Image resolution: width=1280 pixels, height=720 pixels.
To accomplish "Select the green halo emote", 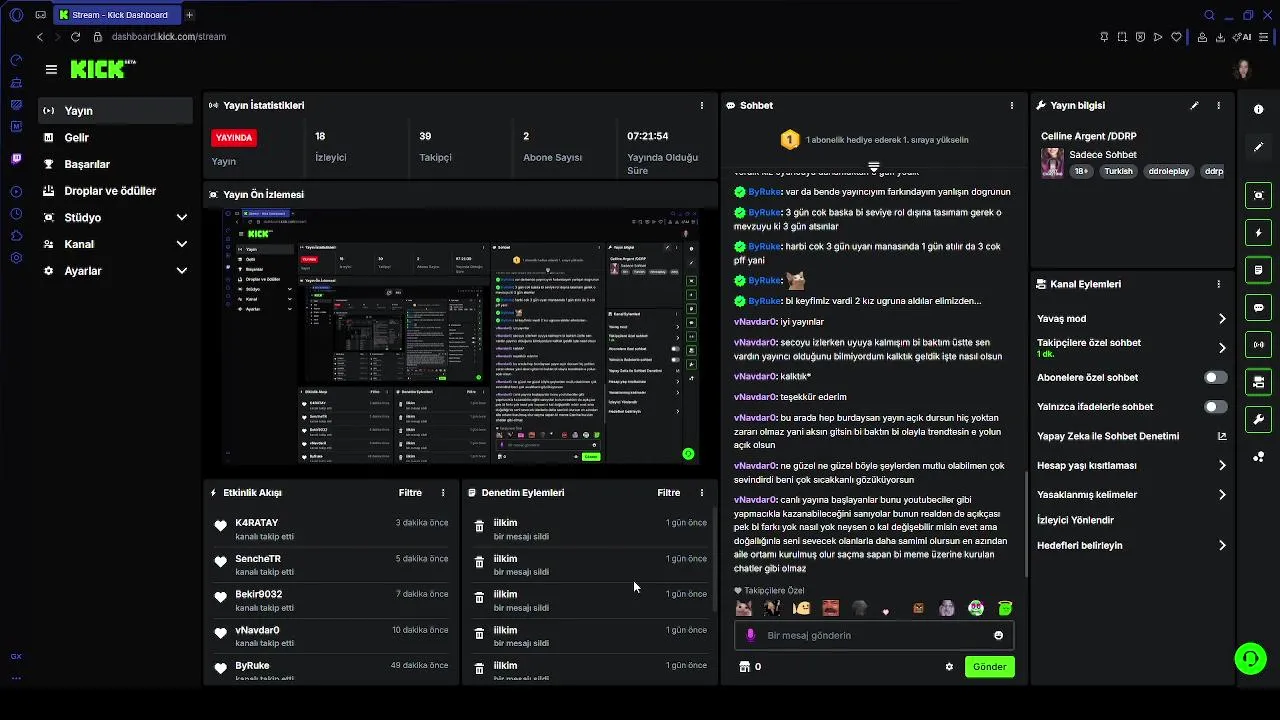I will pos(1005,608).
